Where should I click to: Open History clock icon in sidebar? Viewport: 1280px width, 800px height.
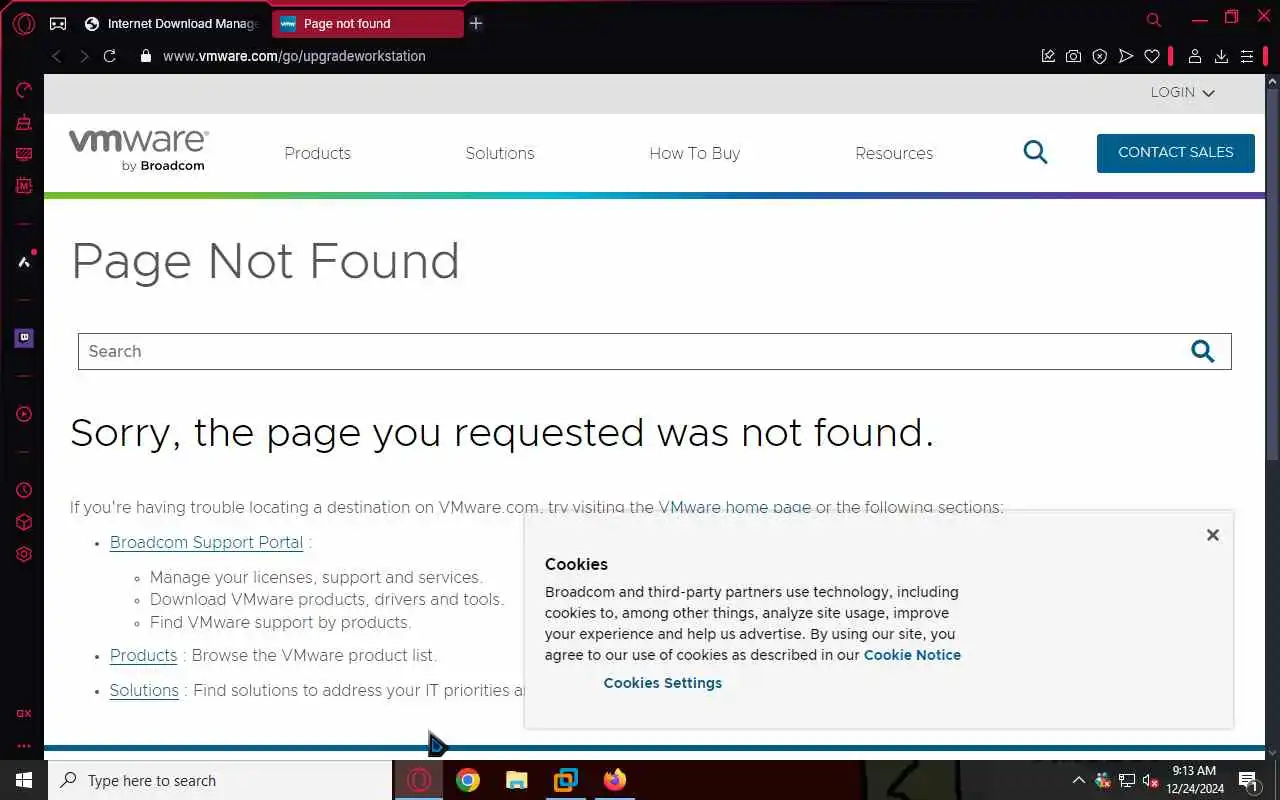[24, 490]
